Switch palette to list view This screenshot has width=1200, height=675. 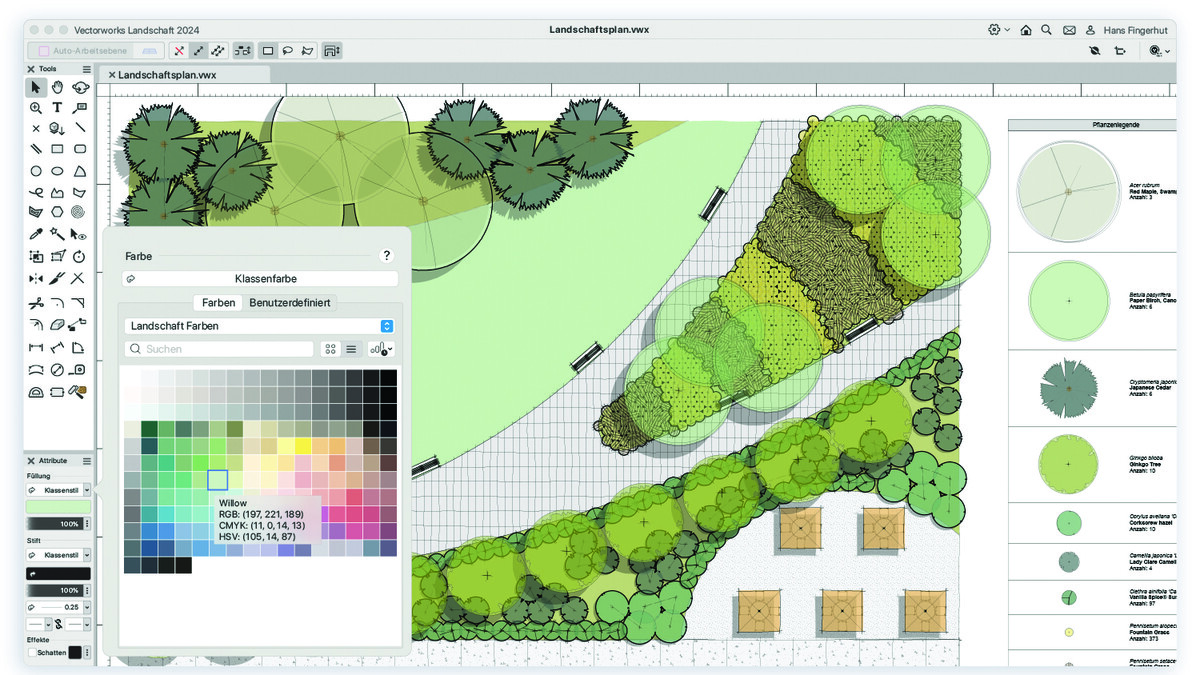pos(351,349)
